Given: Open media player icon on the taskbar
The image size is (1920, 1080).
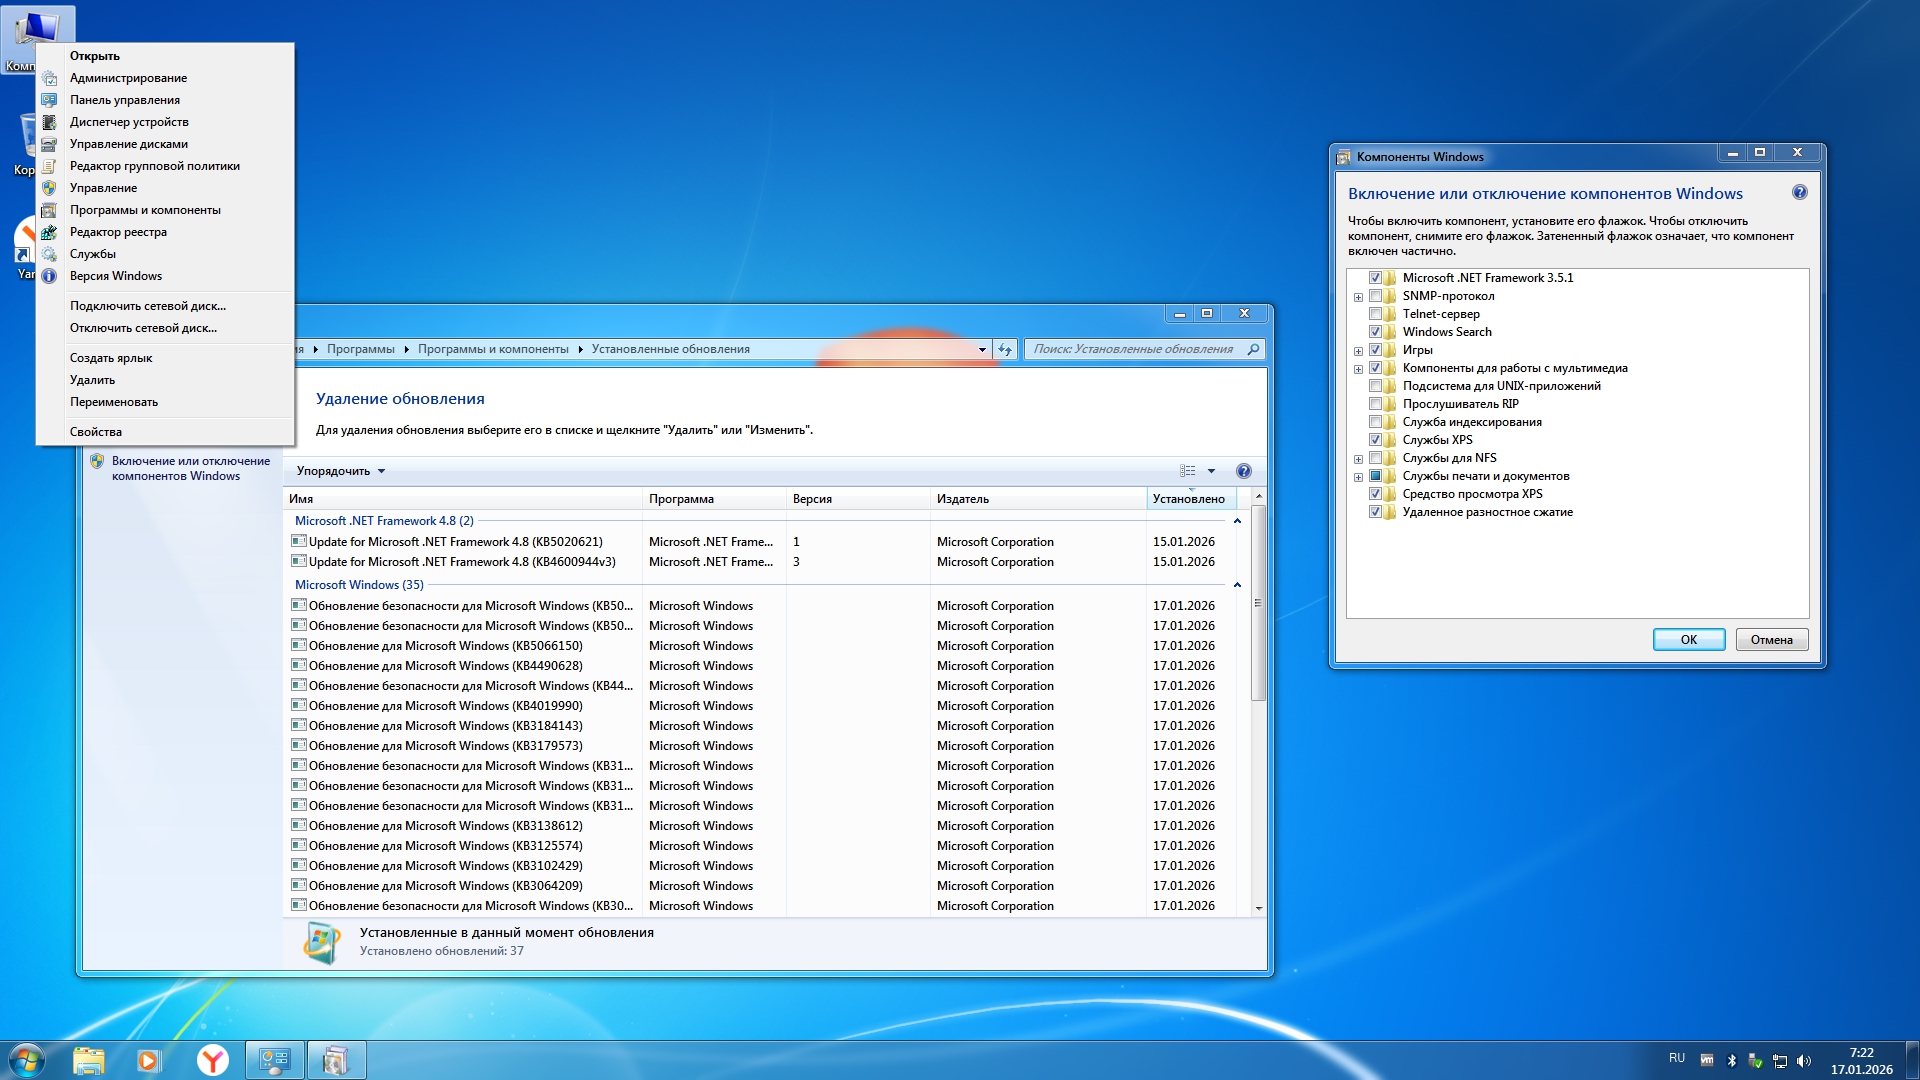Looking at the screenshot, I should click(x=149, y=1060).
